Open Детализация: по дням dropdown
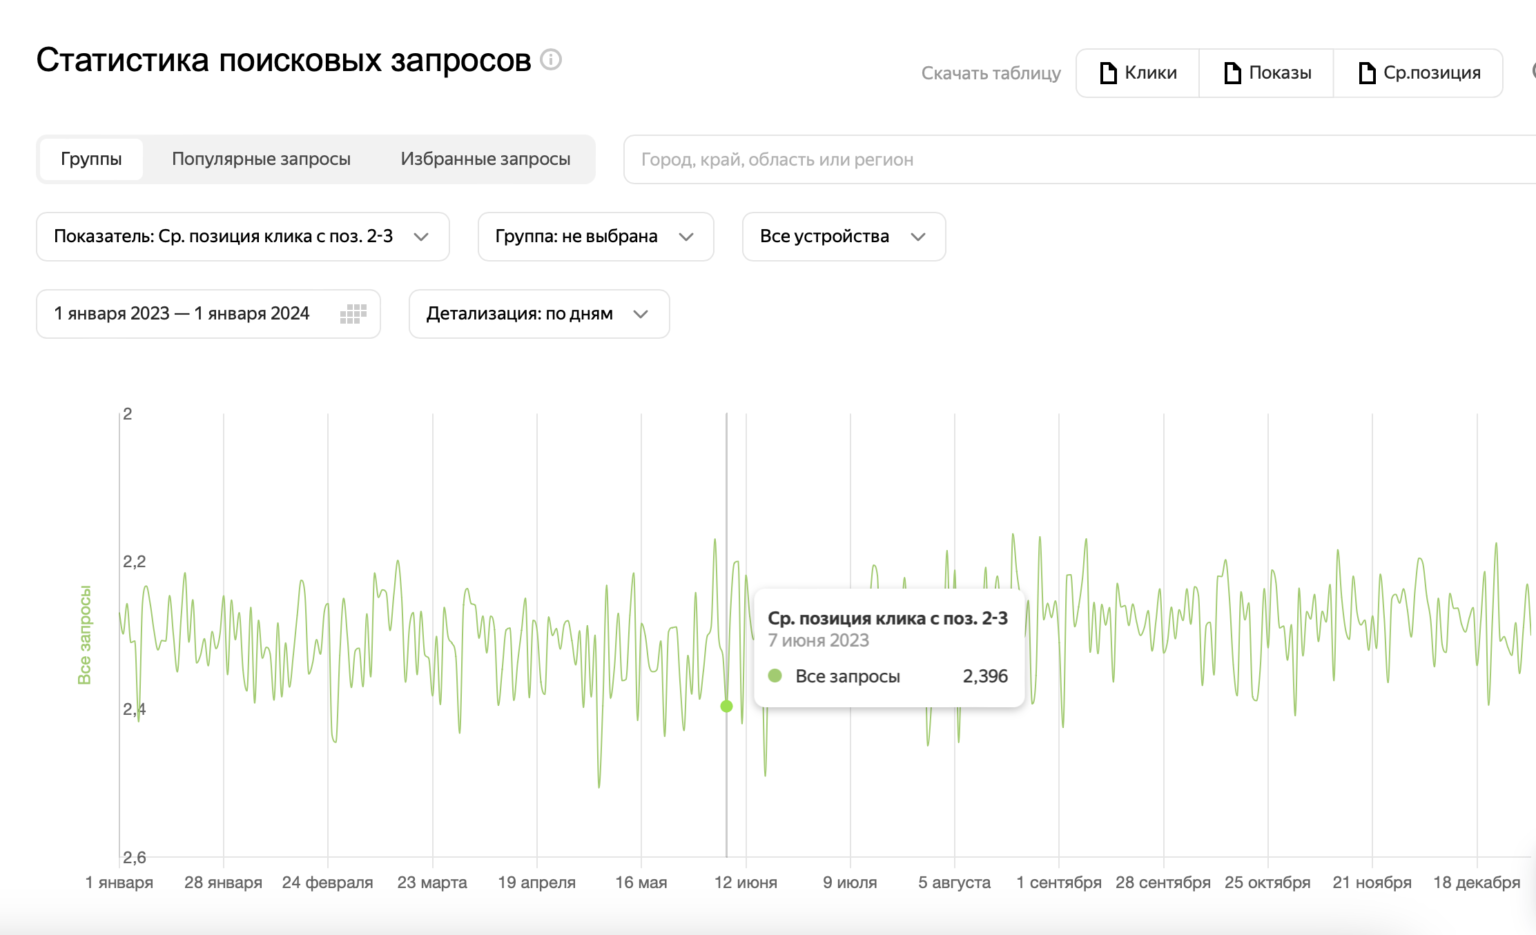This screenshot has width=1536, height=935. (539, 314)
